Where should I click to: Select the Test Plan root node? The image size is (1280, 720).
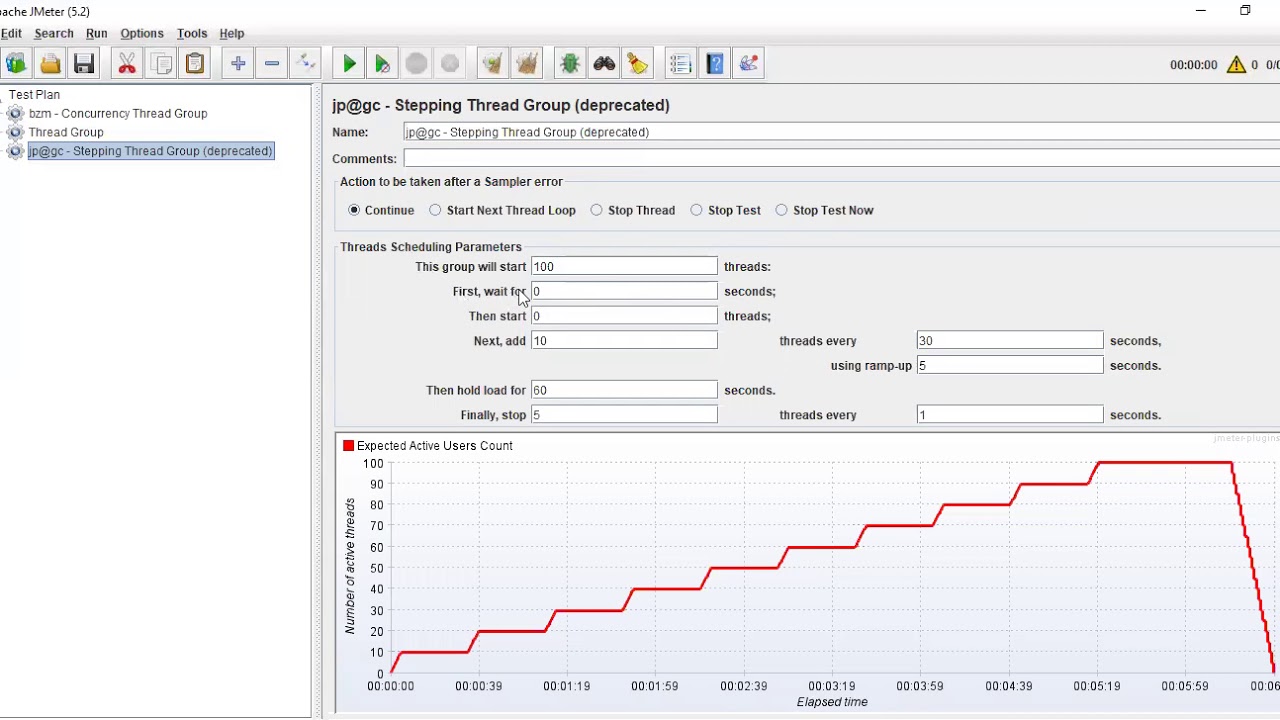point(34,94)
